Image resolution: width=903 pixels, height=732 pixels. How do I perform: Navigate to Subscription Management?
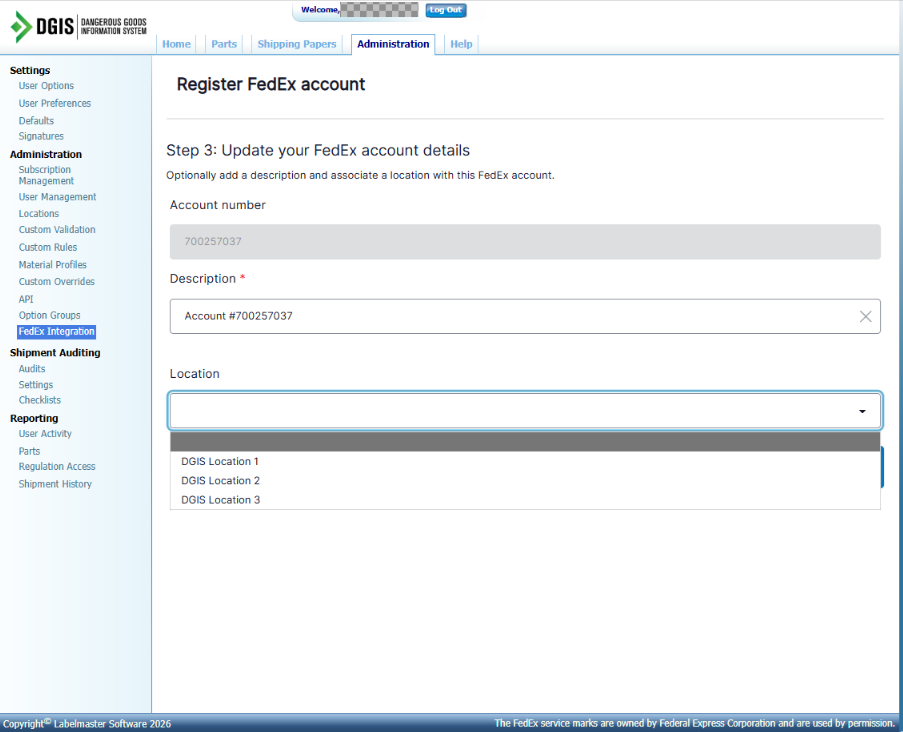tap(45, 175)
